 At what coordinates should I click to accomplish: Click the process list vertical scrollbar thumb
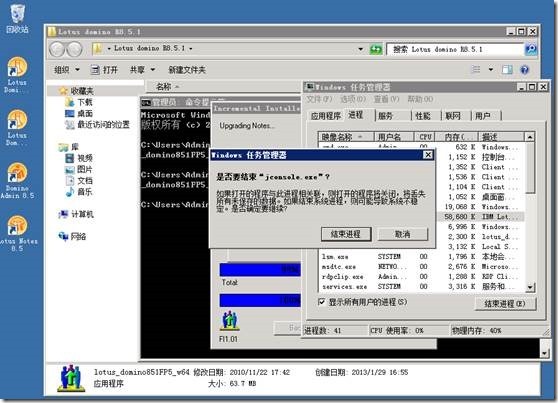point(530,167)
